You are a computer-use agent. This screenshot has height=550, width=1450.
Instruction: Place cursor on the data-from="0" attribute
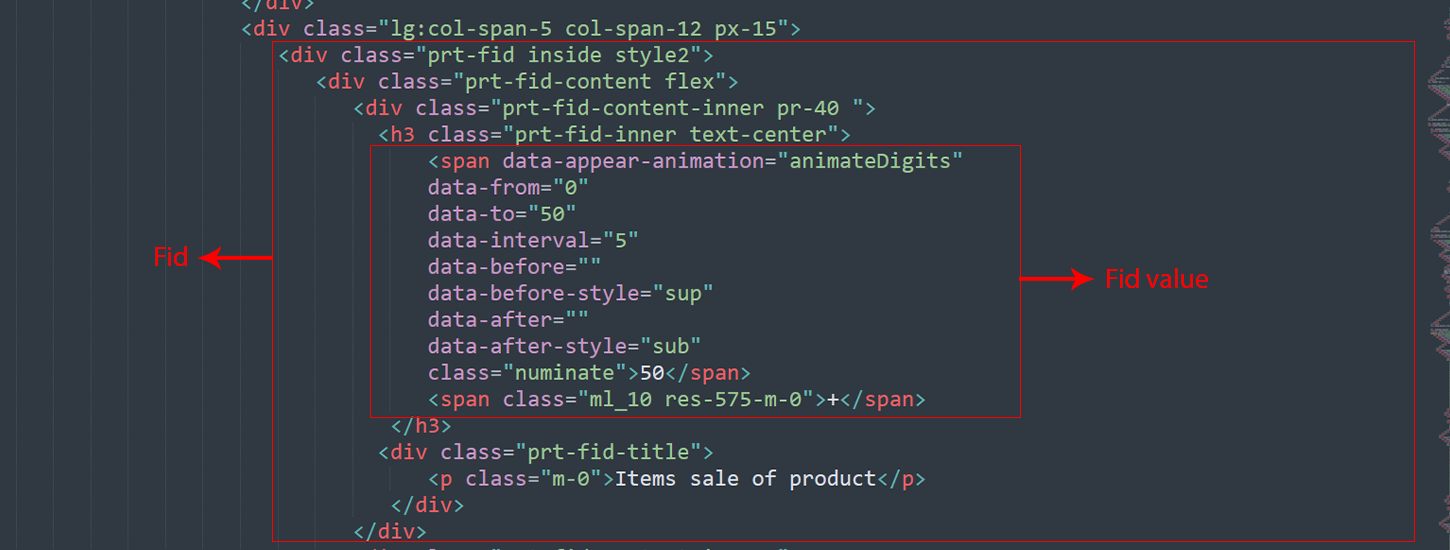coord(508,187)
